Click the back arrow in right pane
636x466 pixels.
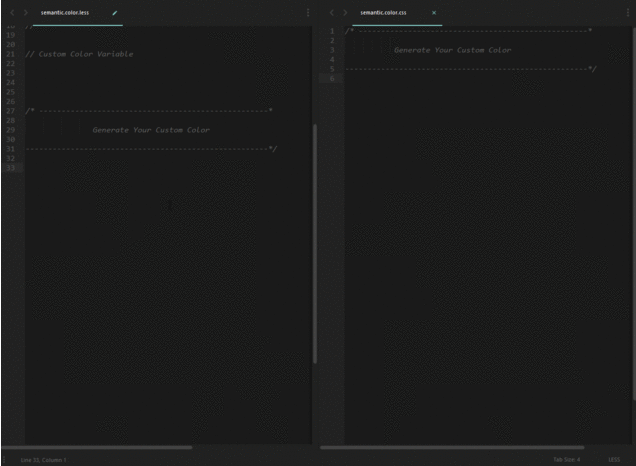(332, 13)
